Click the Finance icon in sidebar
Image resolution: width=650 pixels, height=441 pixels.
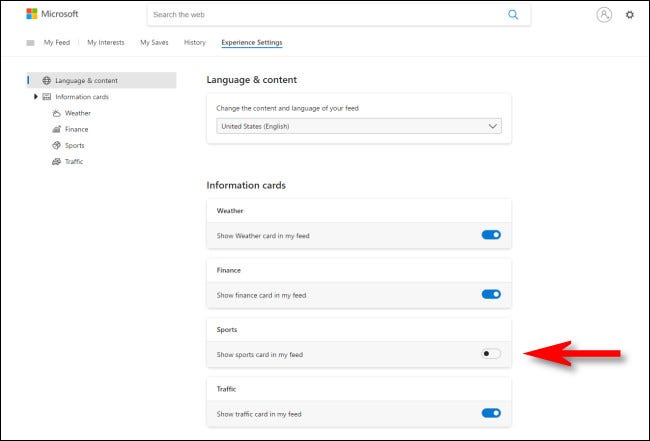pos(56,129)
